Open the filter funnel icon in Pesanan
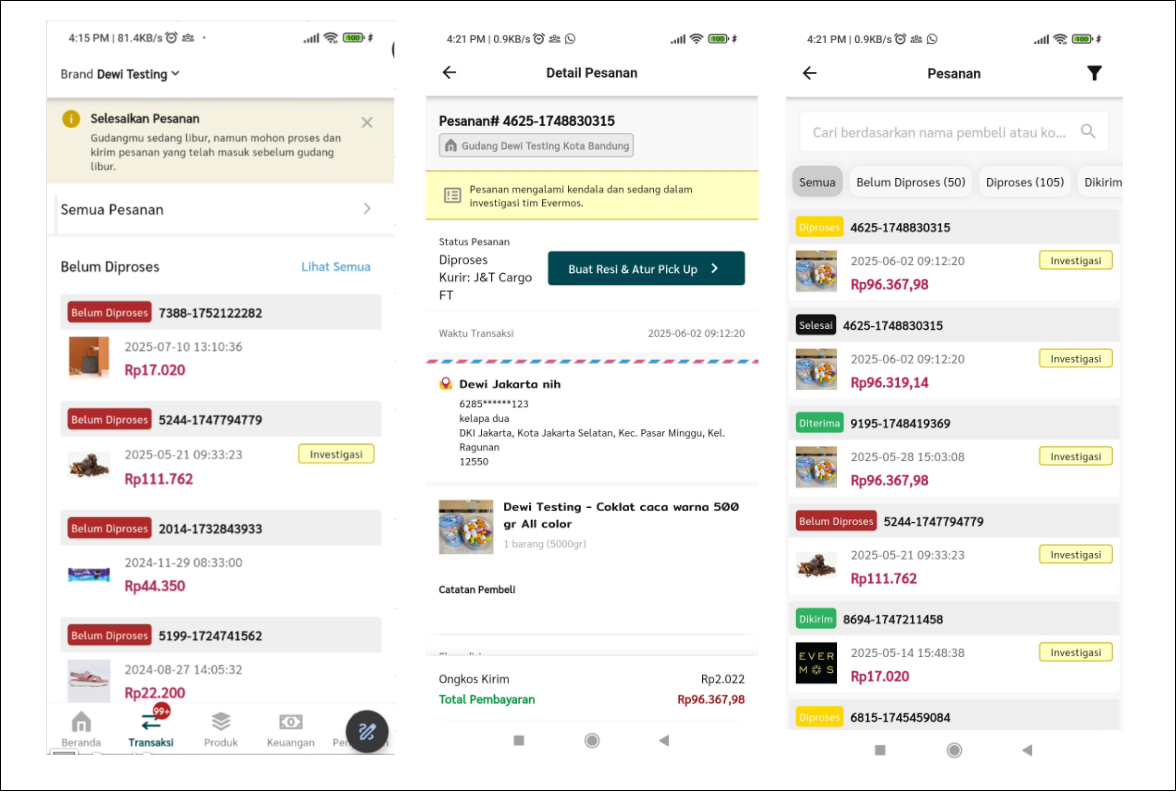The width and height of the screenshot is (1176, 792). tap(1094, 73)
